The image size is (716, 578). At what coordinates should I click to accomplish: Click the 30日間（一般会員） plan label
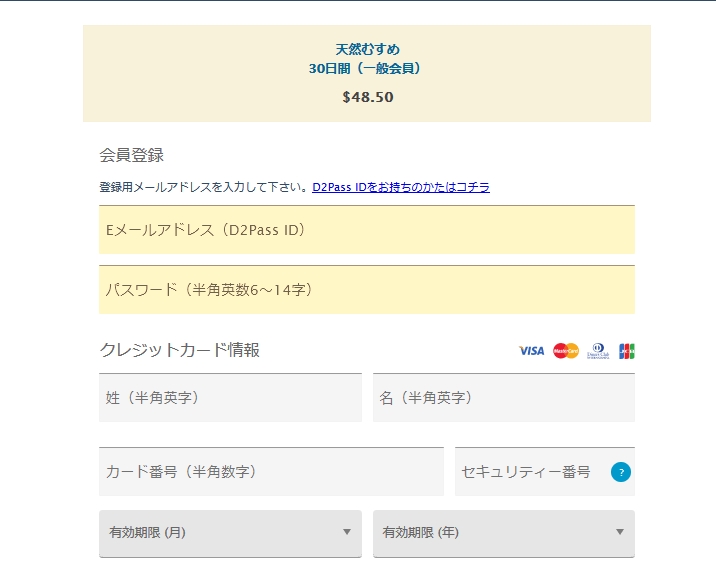coord(367,69)
